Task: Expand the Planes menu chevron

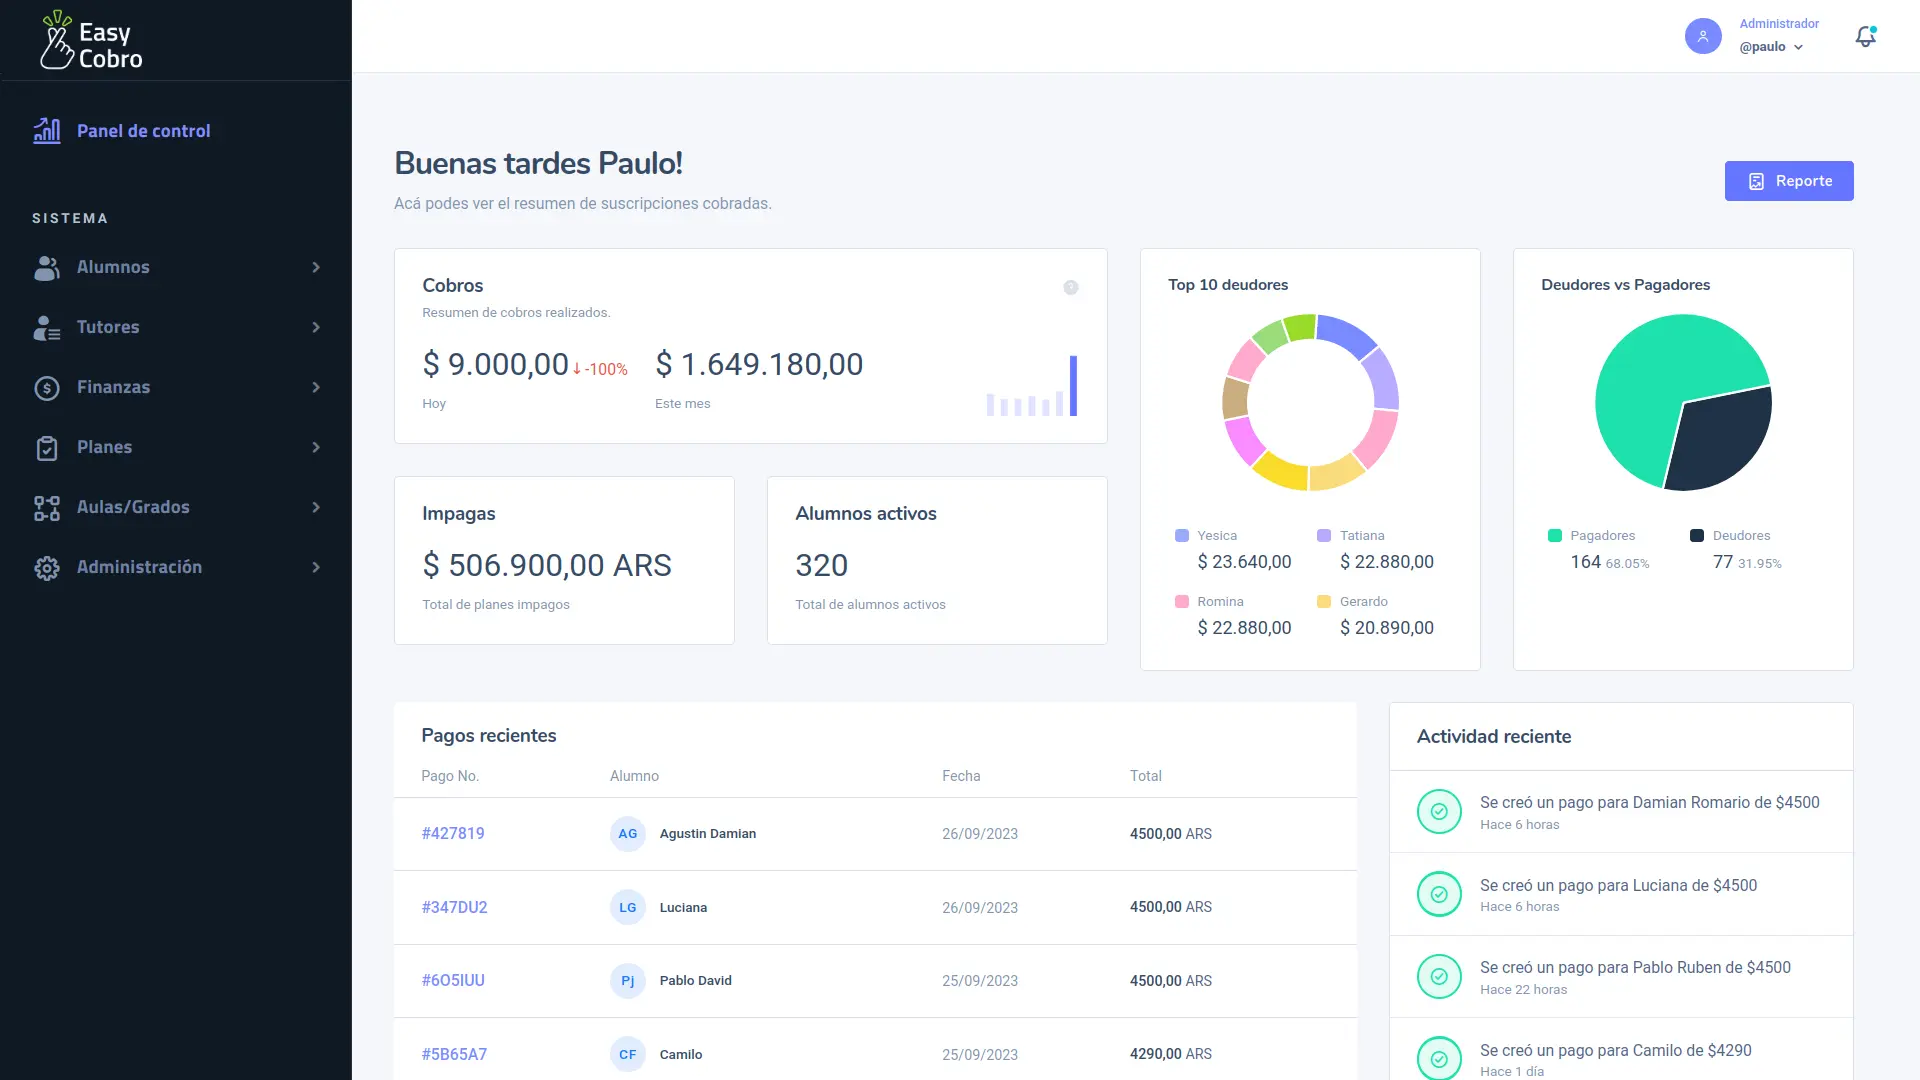Action: [x=316, y=448]
